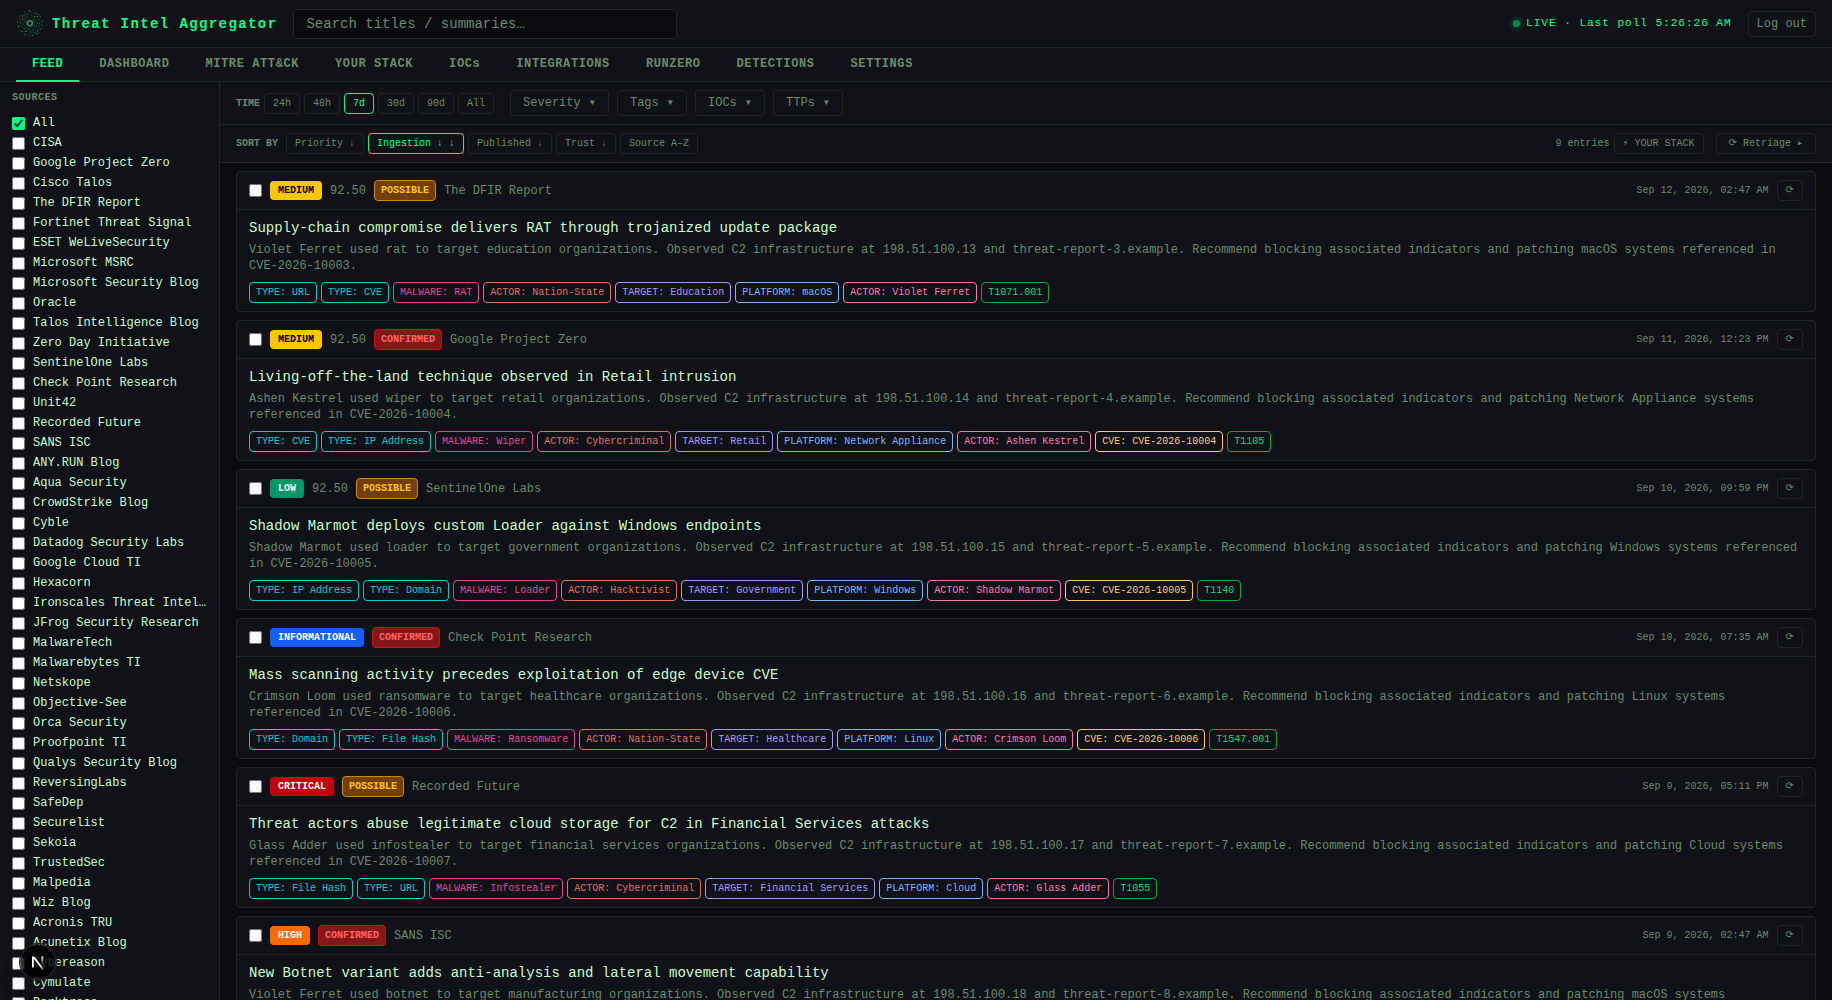1832x1000 pixels.
Task: Set time range to 48h
Action: (321, 103)
